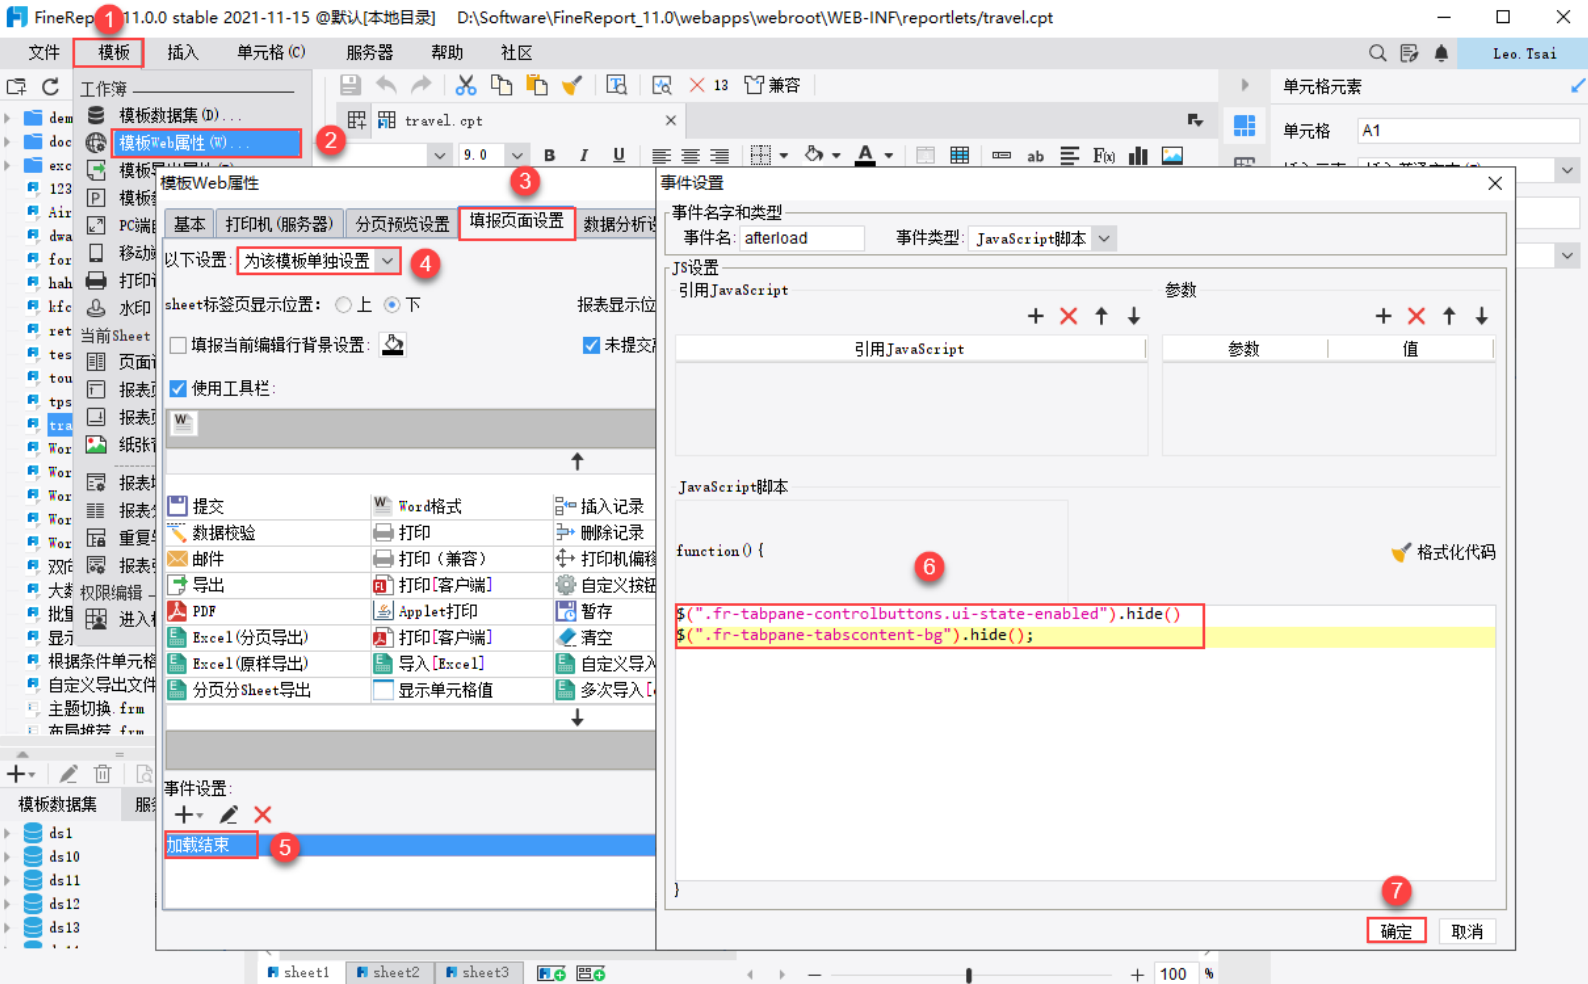Click the 提交 toolbar option

coord(197,506)
